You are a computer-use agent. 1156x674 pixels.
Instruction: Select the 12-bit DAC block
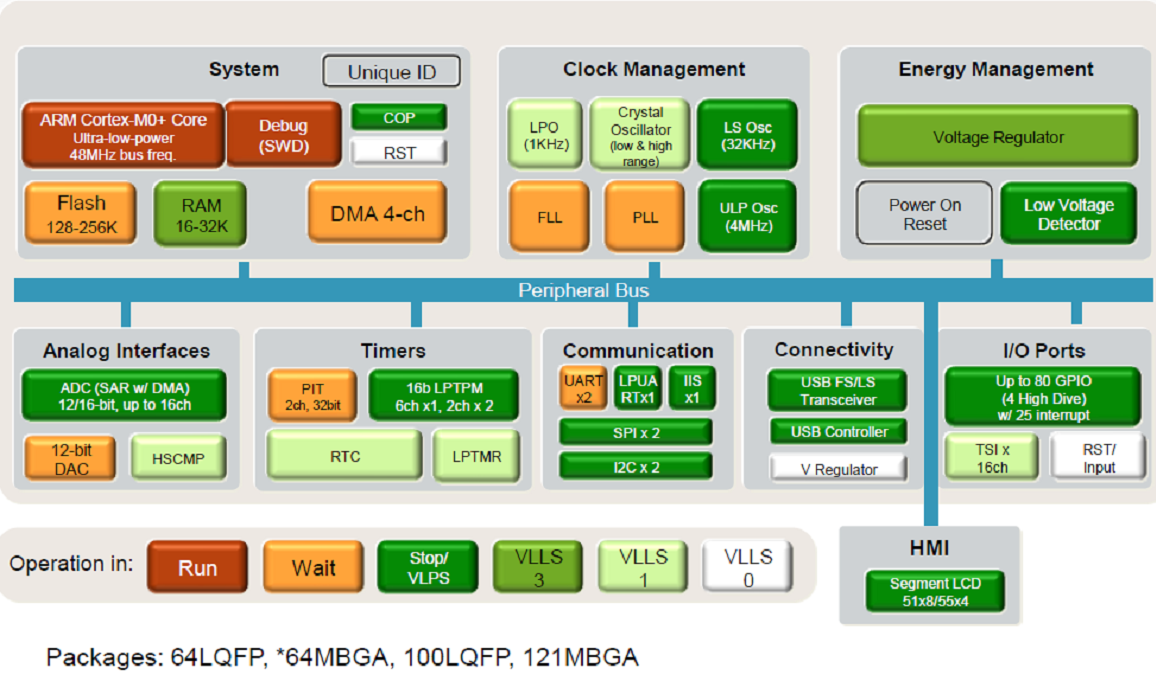[x=70, y=458]
